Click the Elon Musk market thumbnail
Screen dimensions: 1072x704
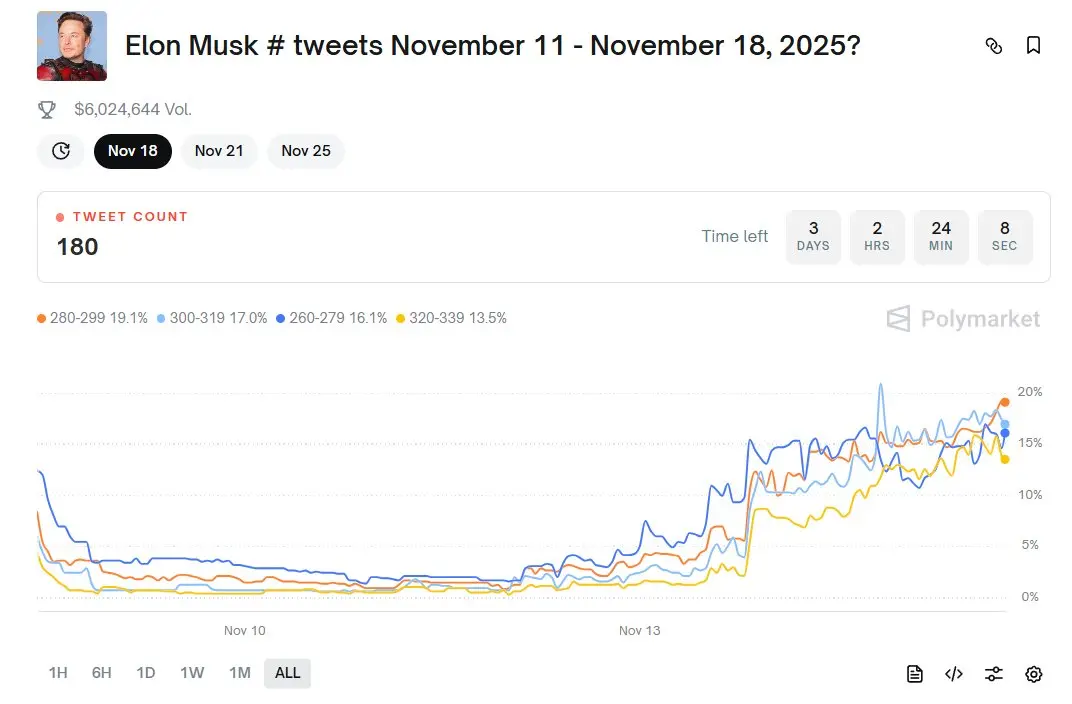(x=72, y=46)
